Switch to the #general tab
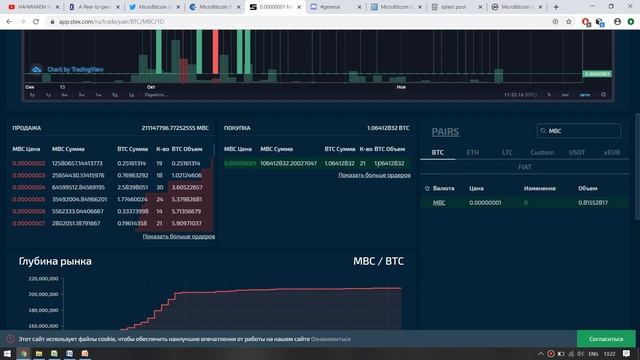This screenshot has height=360, width=640. (x=336, y=7)
